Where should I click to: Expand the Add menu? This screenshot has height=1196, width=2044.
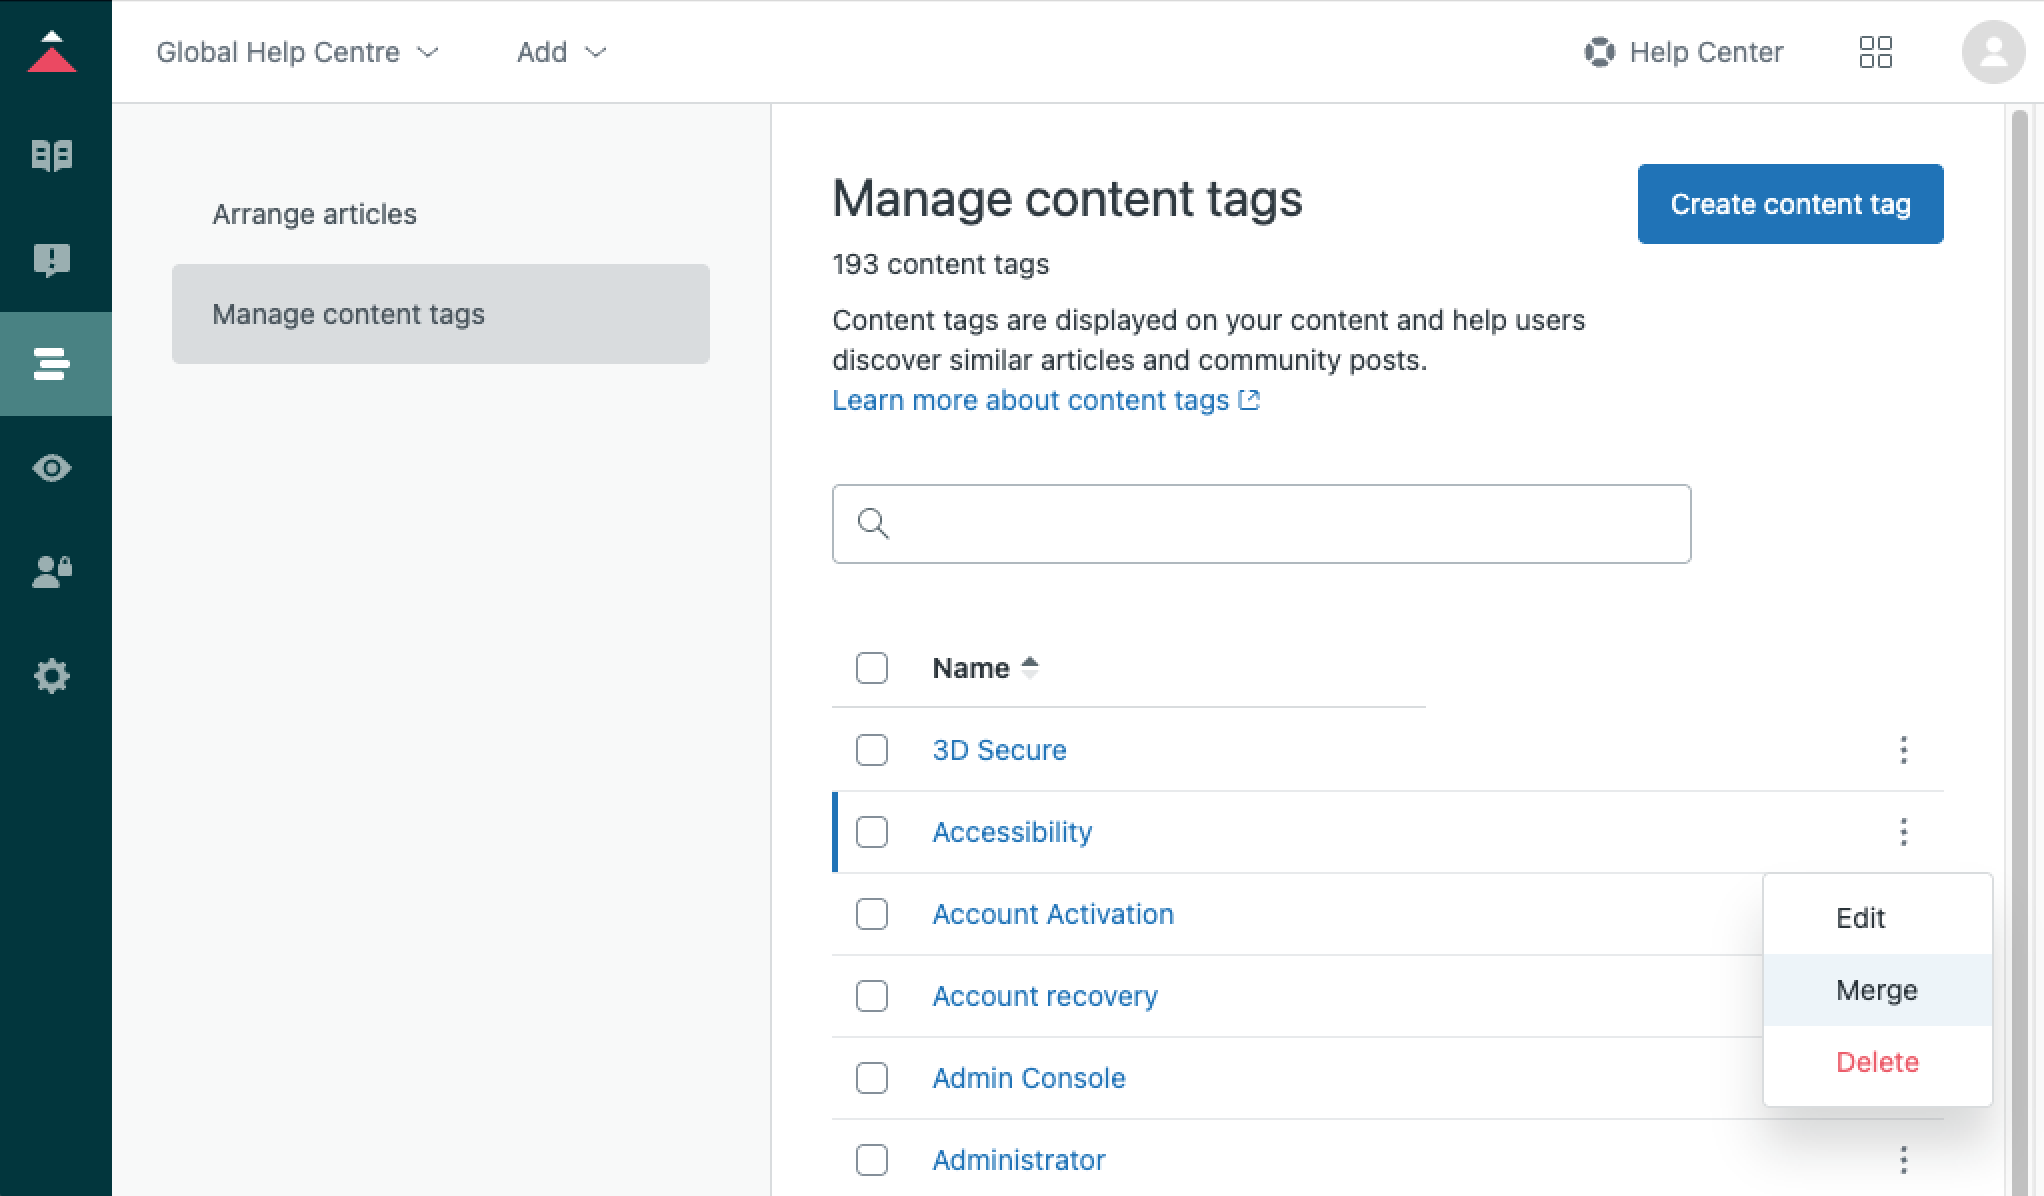tap(561, 52)
